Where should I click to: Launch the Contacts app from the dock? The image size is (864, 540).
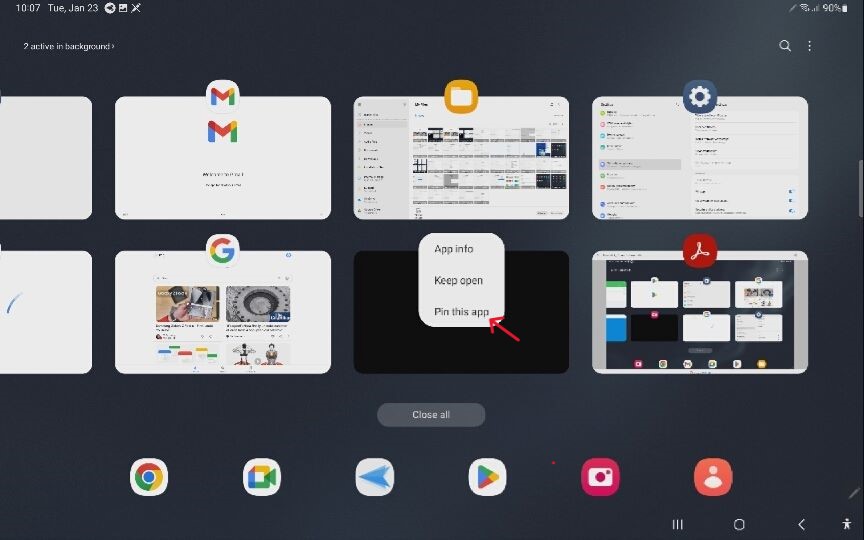(x=714, y=477)
